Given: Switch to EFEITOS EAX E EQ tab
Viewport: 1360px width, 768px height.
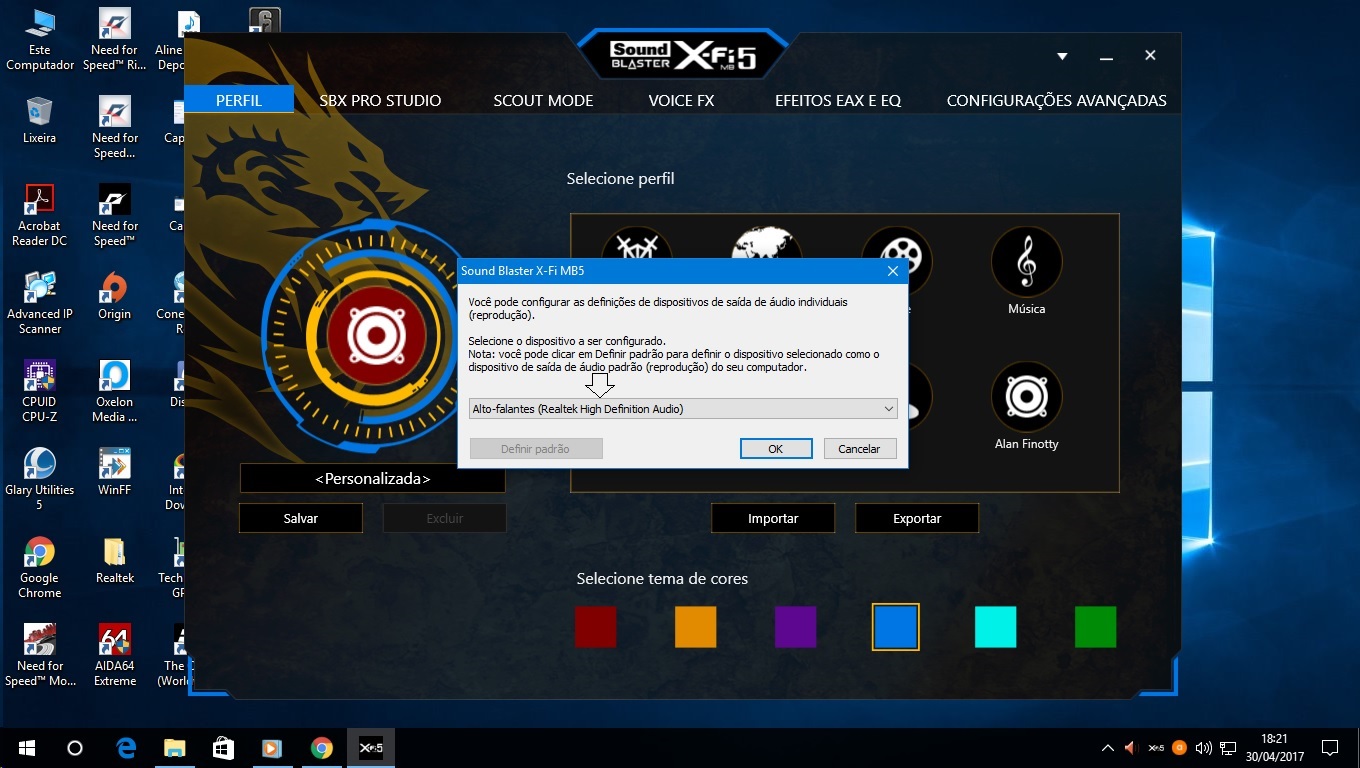Looking at the screenshot, I should [838, 100].
